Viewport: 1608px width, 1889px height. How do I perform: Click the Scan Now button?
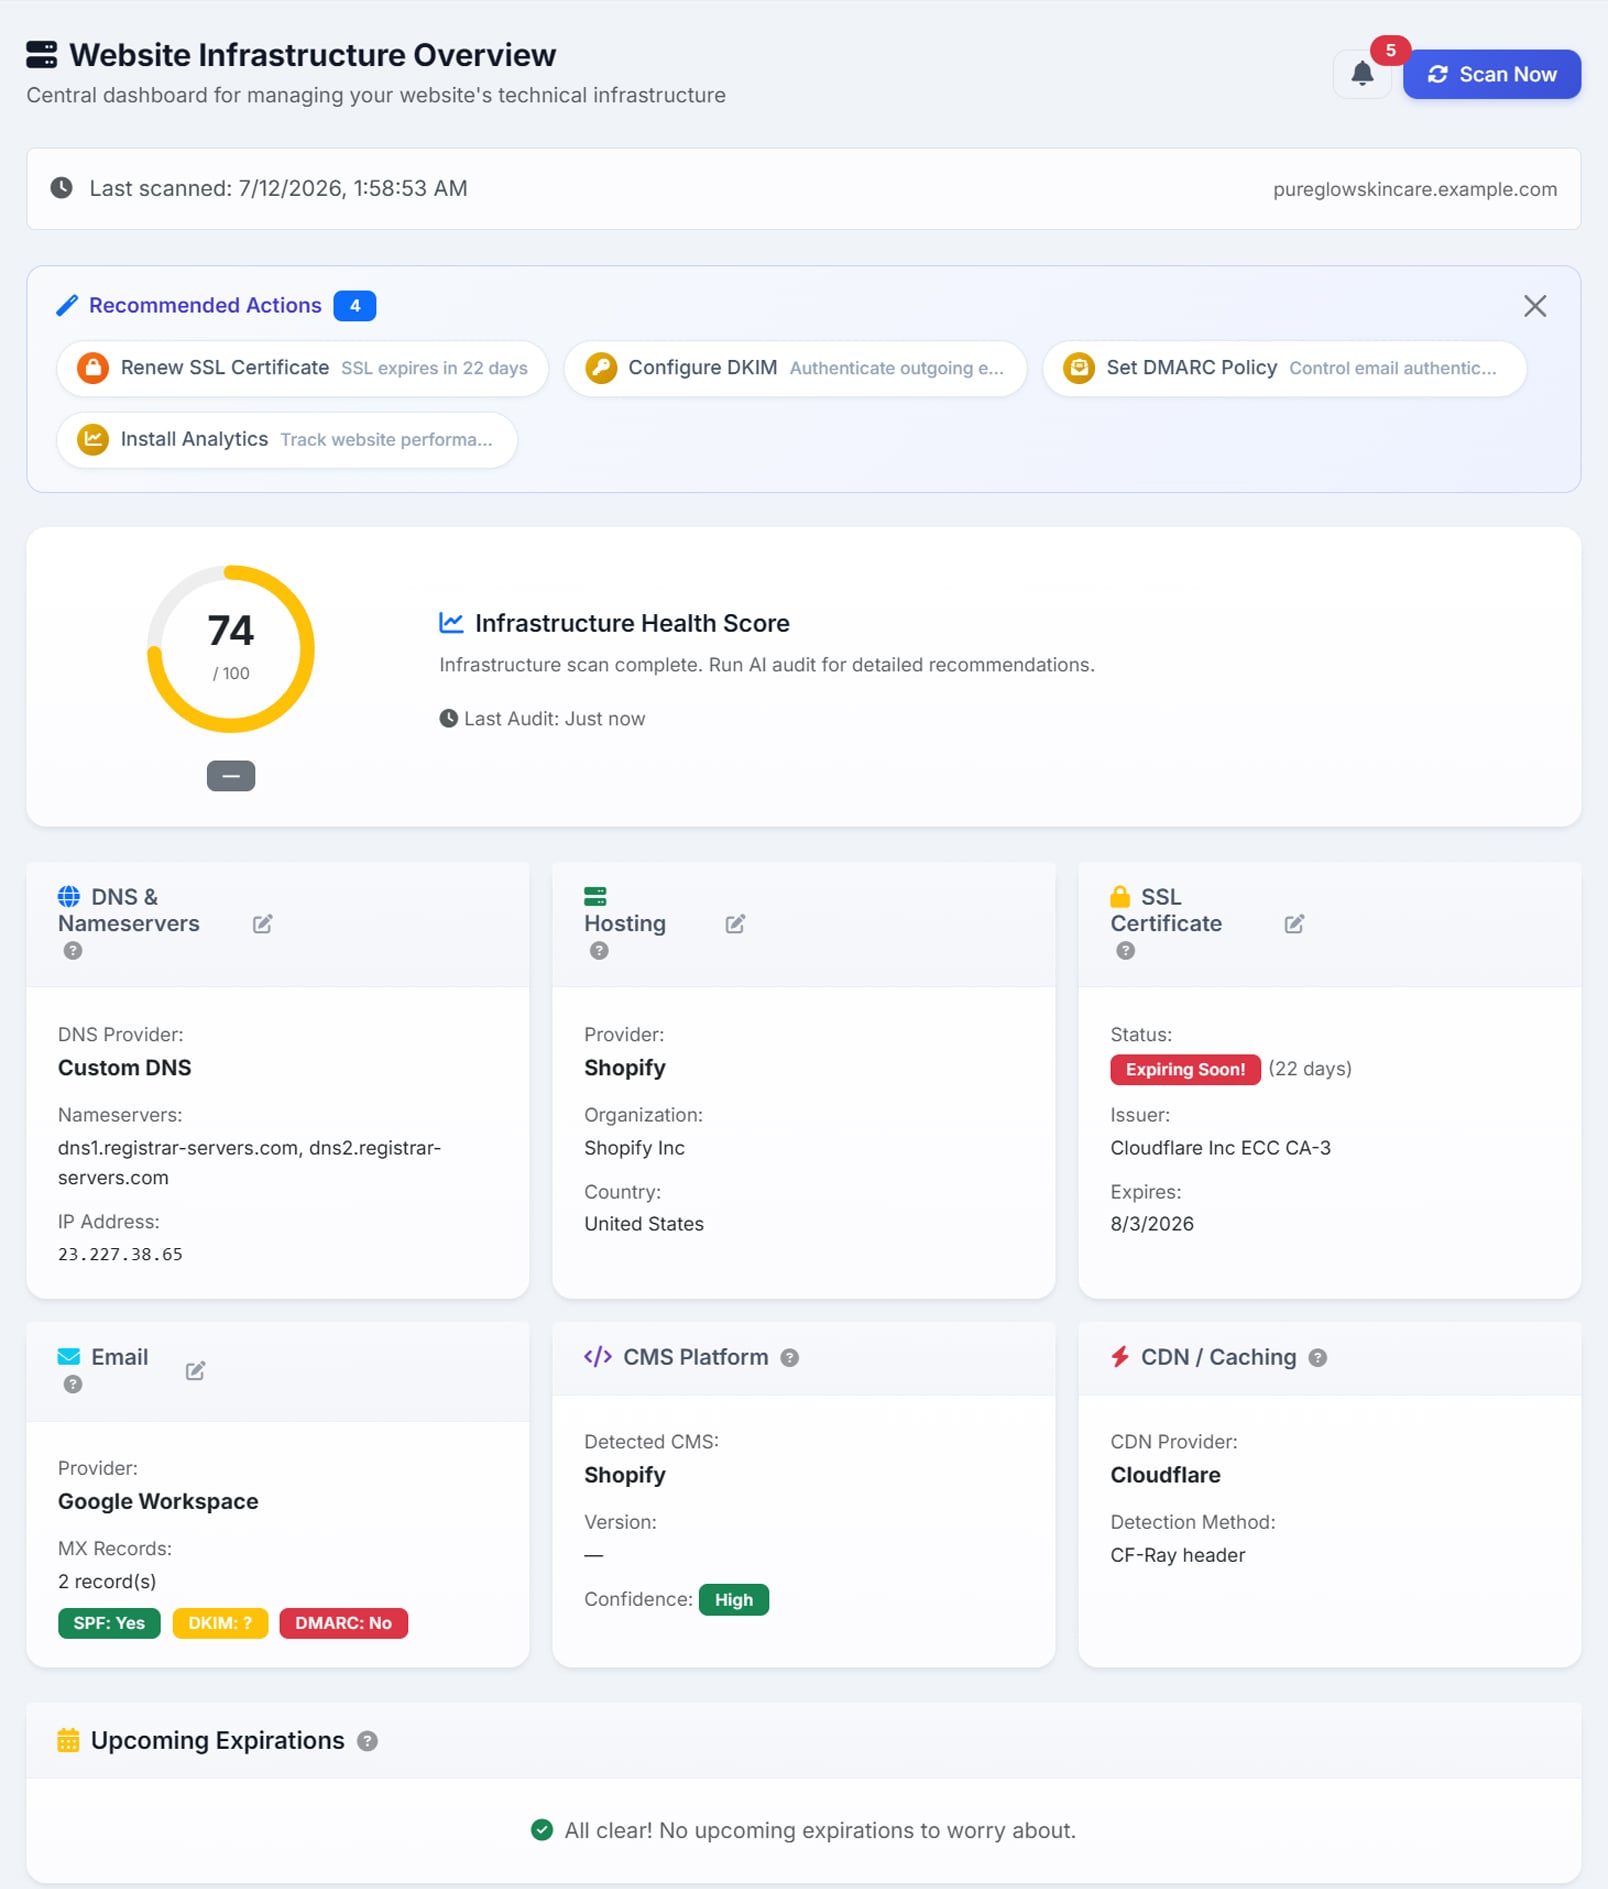(x=1491, y=74)
